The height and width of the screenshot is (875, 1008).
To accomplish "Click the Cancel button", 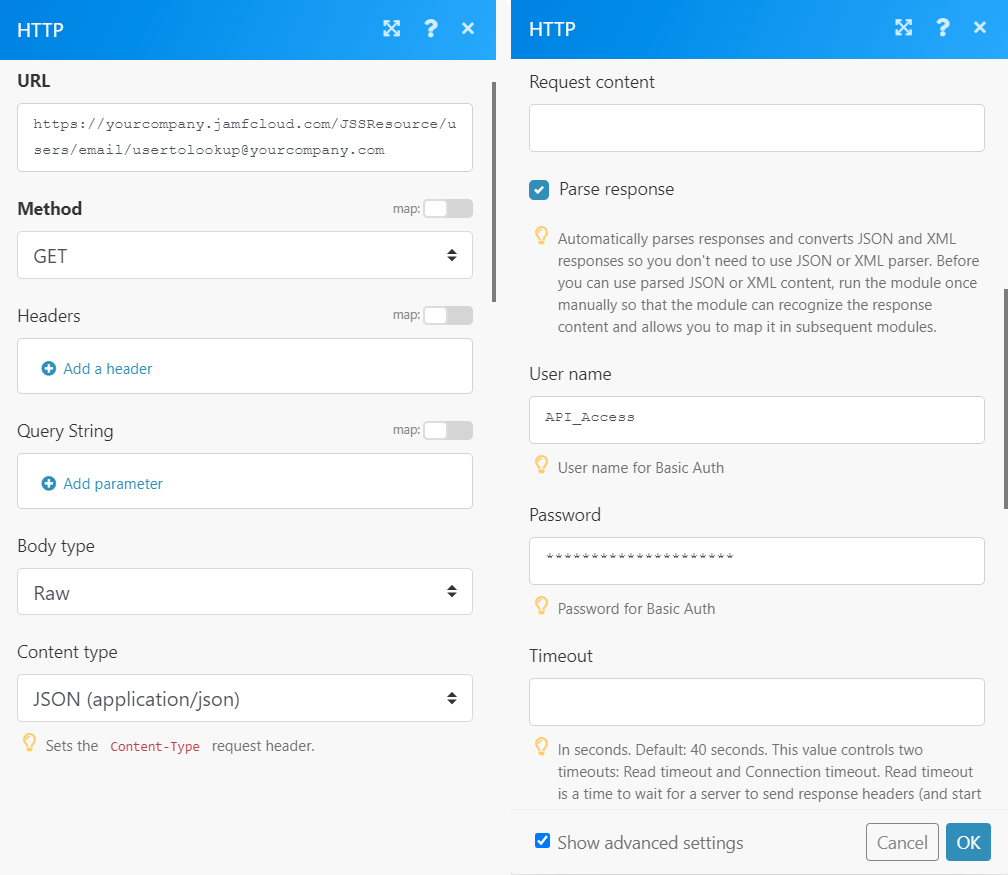I will pyautogui.click(x=902, y=842).
